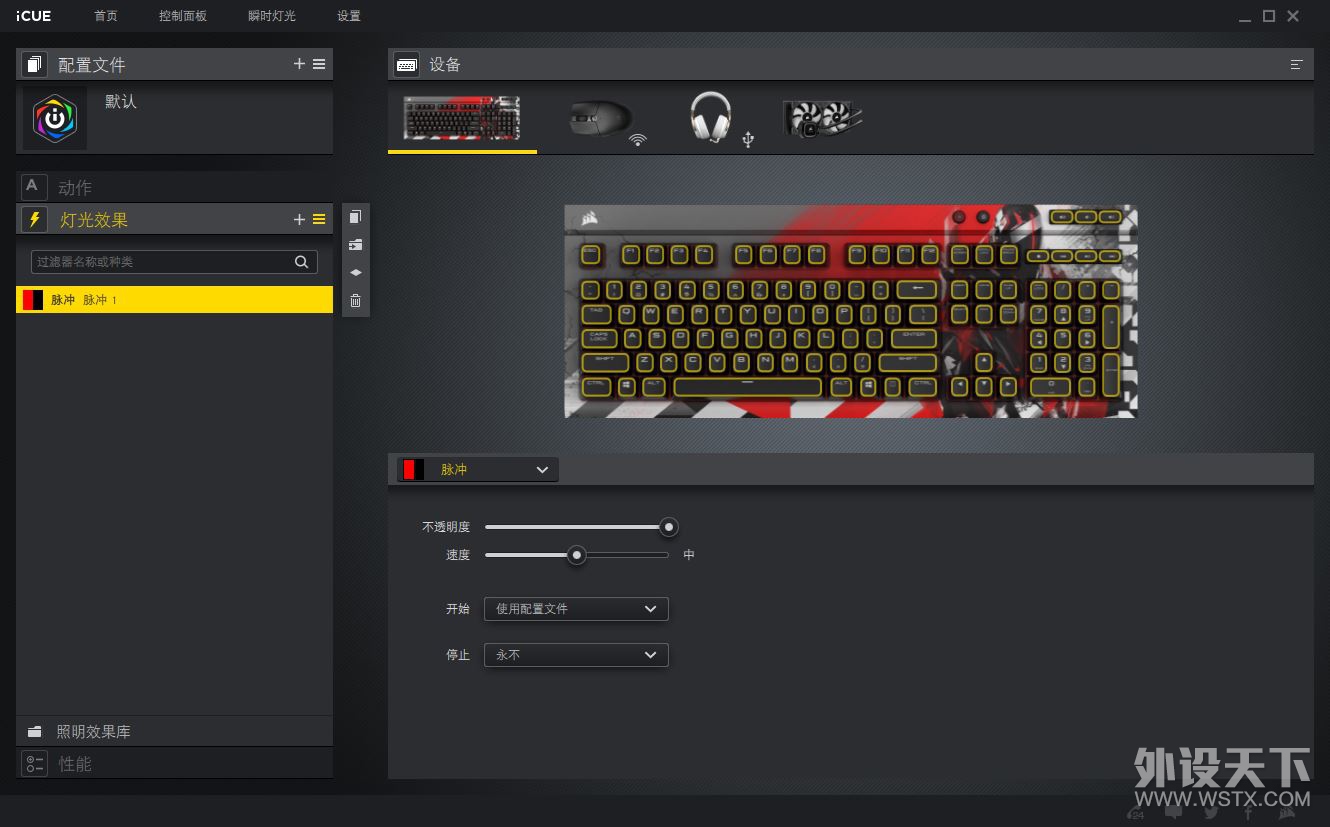
Task: Open the Facebook icon in status bar
Action: [x=1248, y=812]
